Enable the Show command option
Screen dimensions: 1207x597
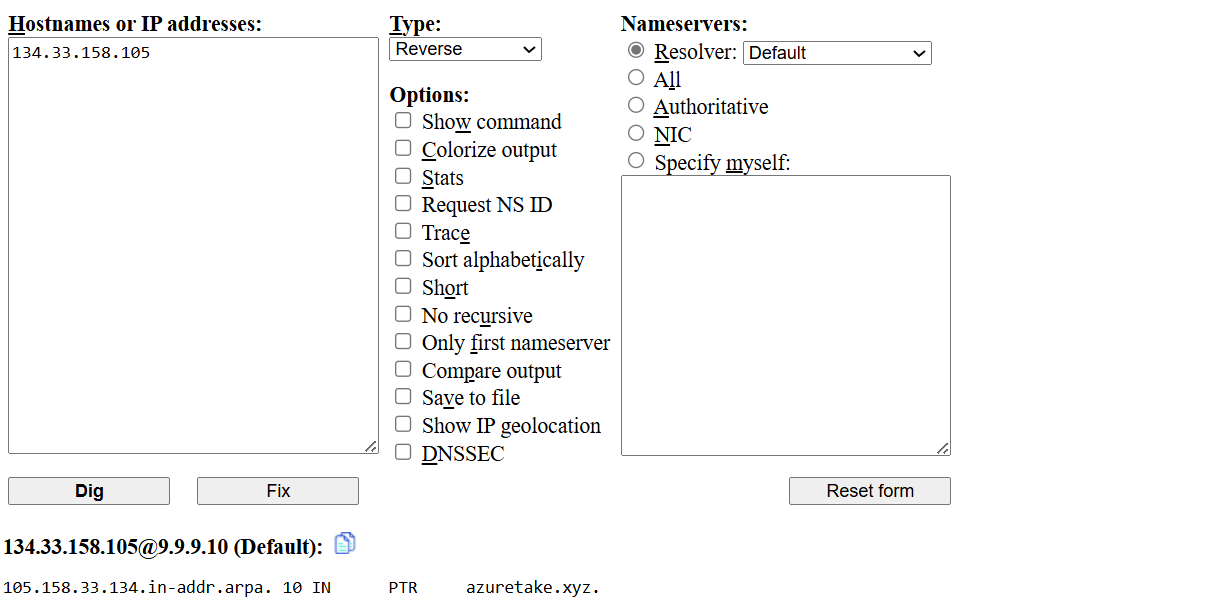(403, 119)
